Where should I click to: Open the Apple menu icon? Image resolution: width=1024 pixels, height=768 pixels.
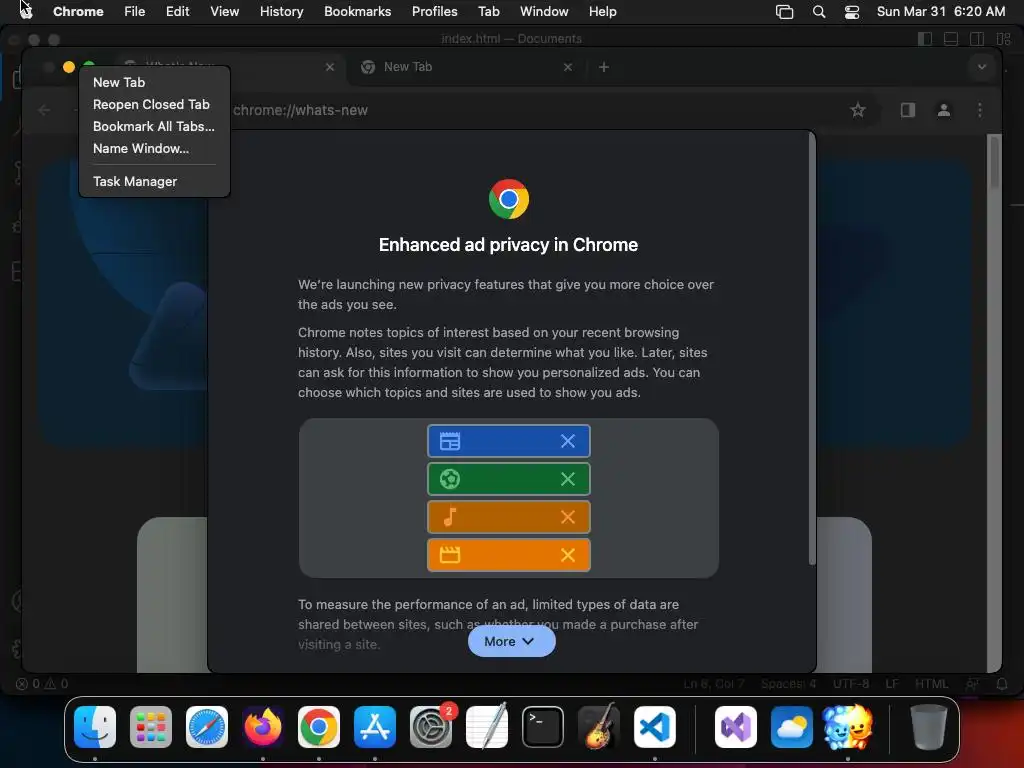[x=25, y=11]
